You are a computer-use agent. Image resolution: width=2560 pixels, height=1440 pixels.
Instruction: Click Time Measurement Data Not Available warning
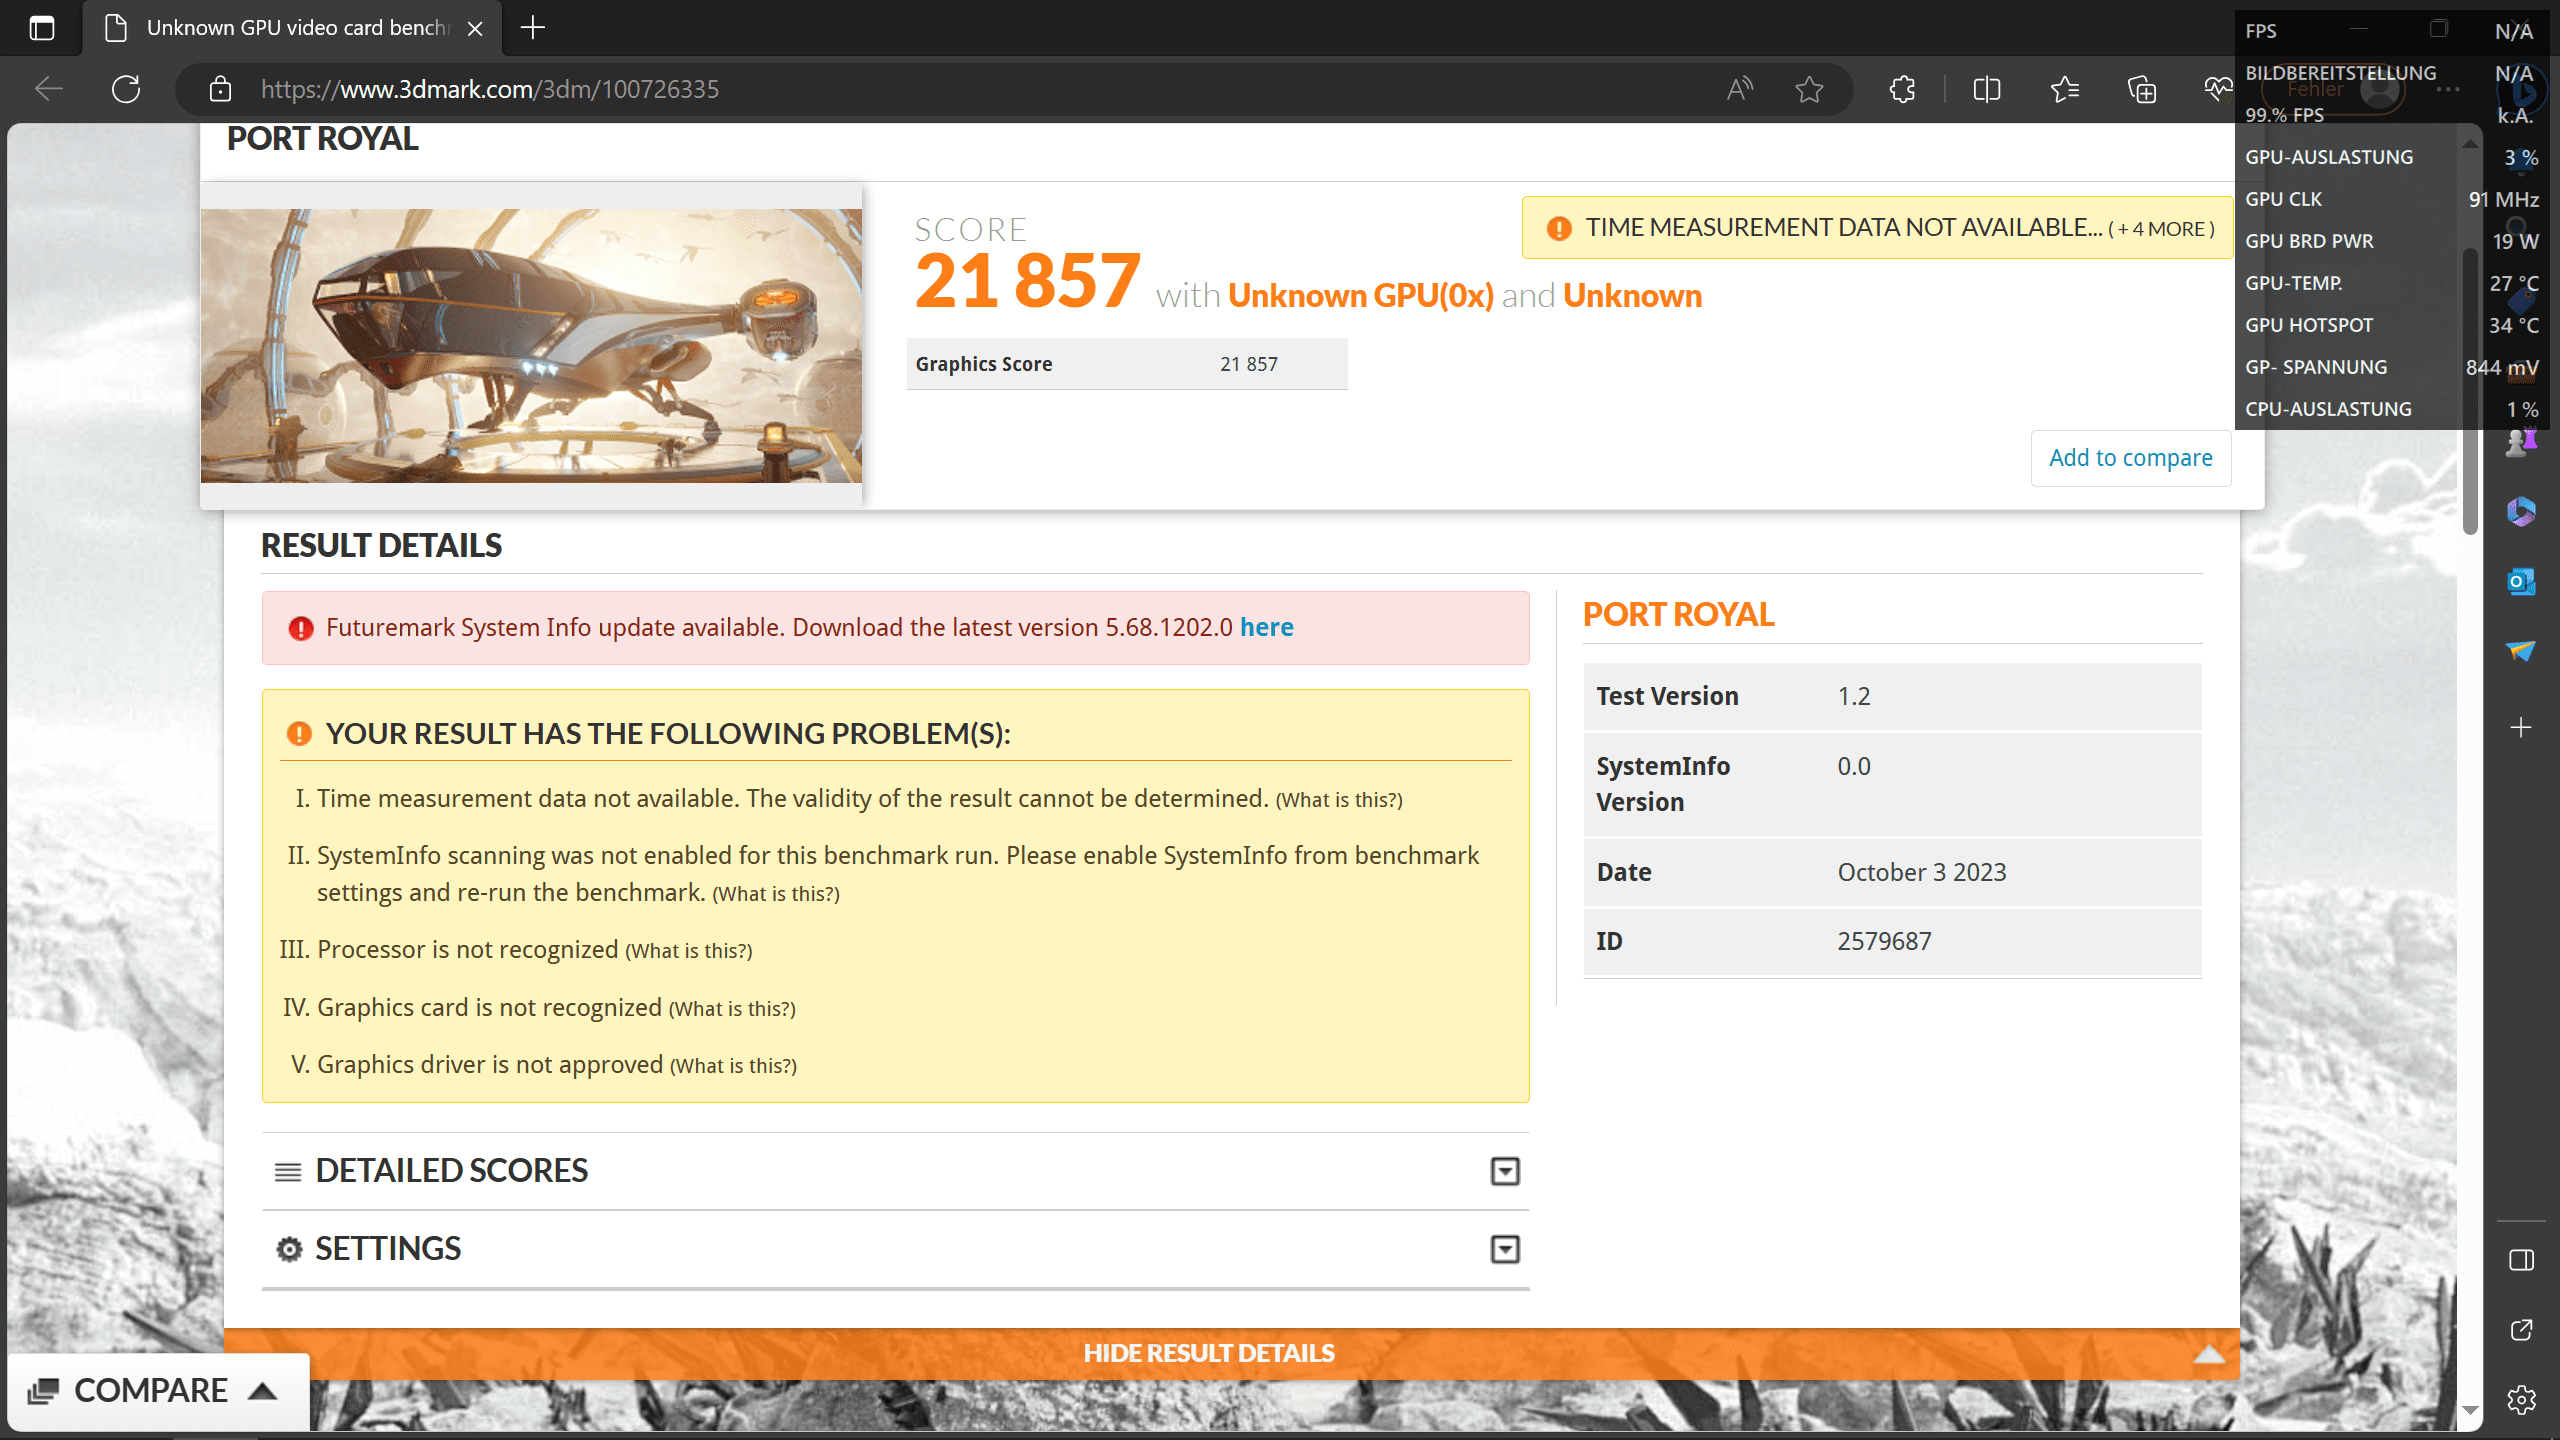1877,228
